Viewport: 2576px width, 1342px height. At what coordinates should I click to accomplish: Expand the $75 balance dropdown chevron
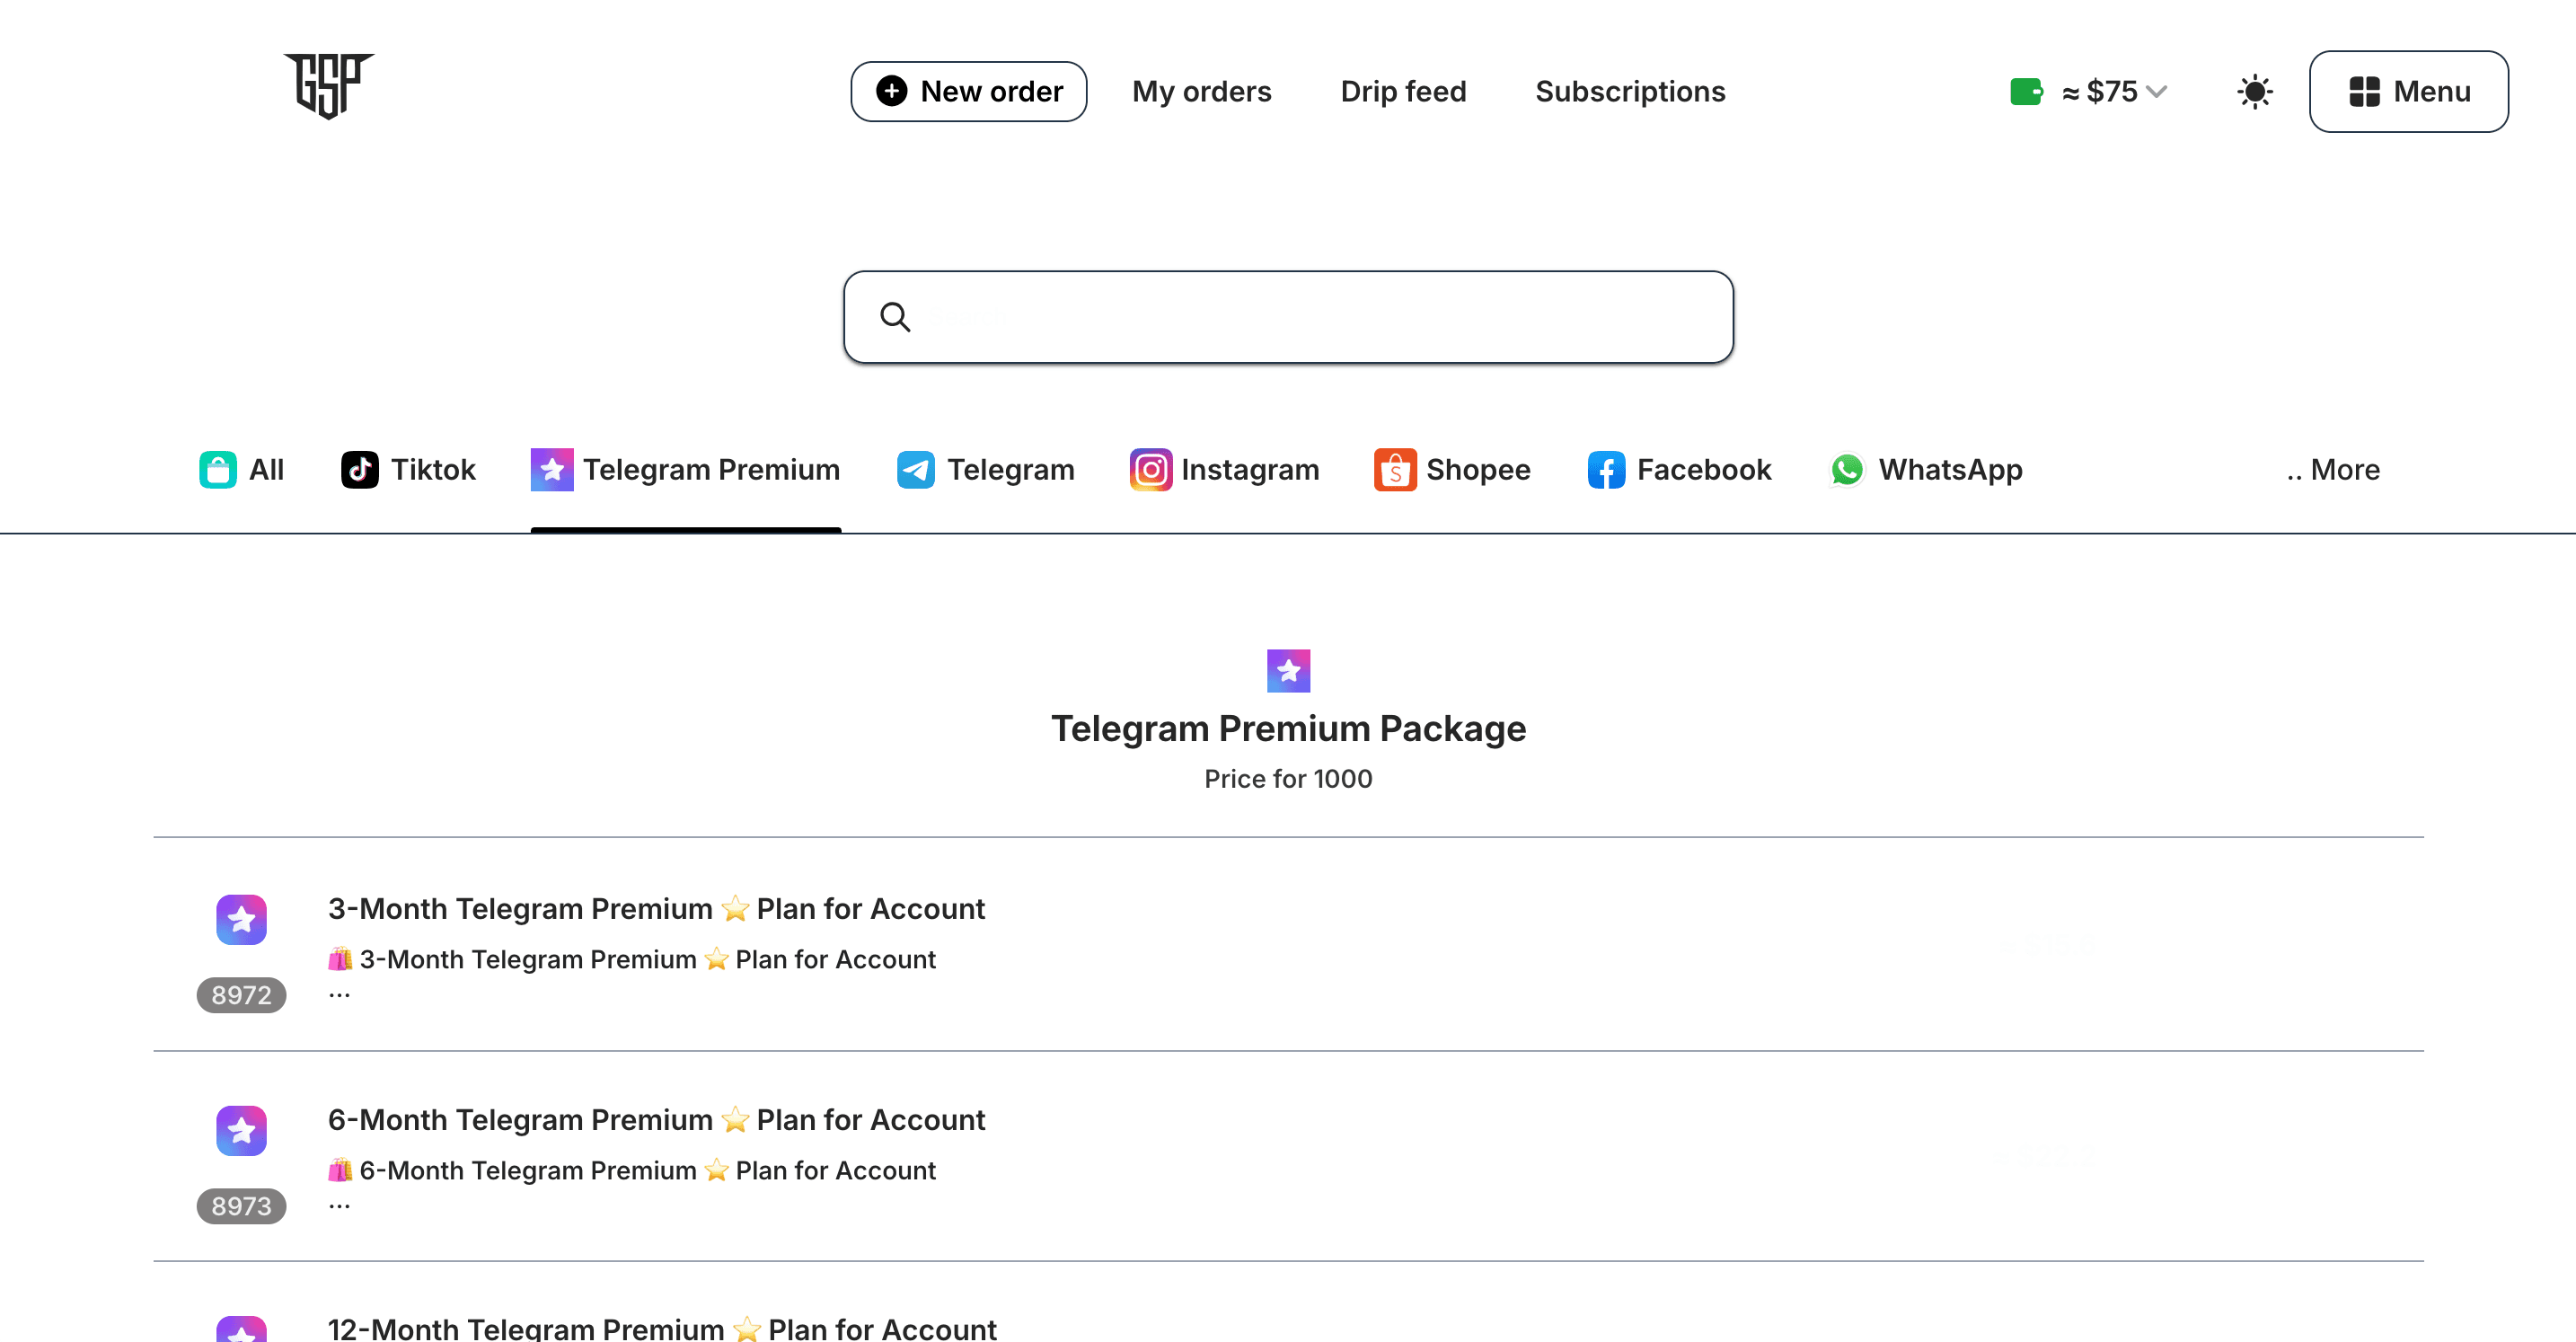[2157, 92]
